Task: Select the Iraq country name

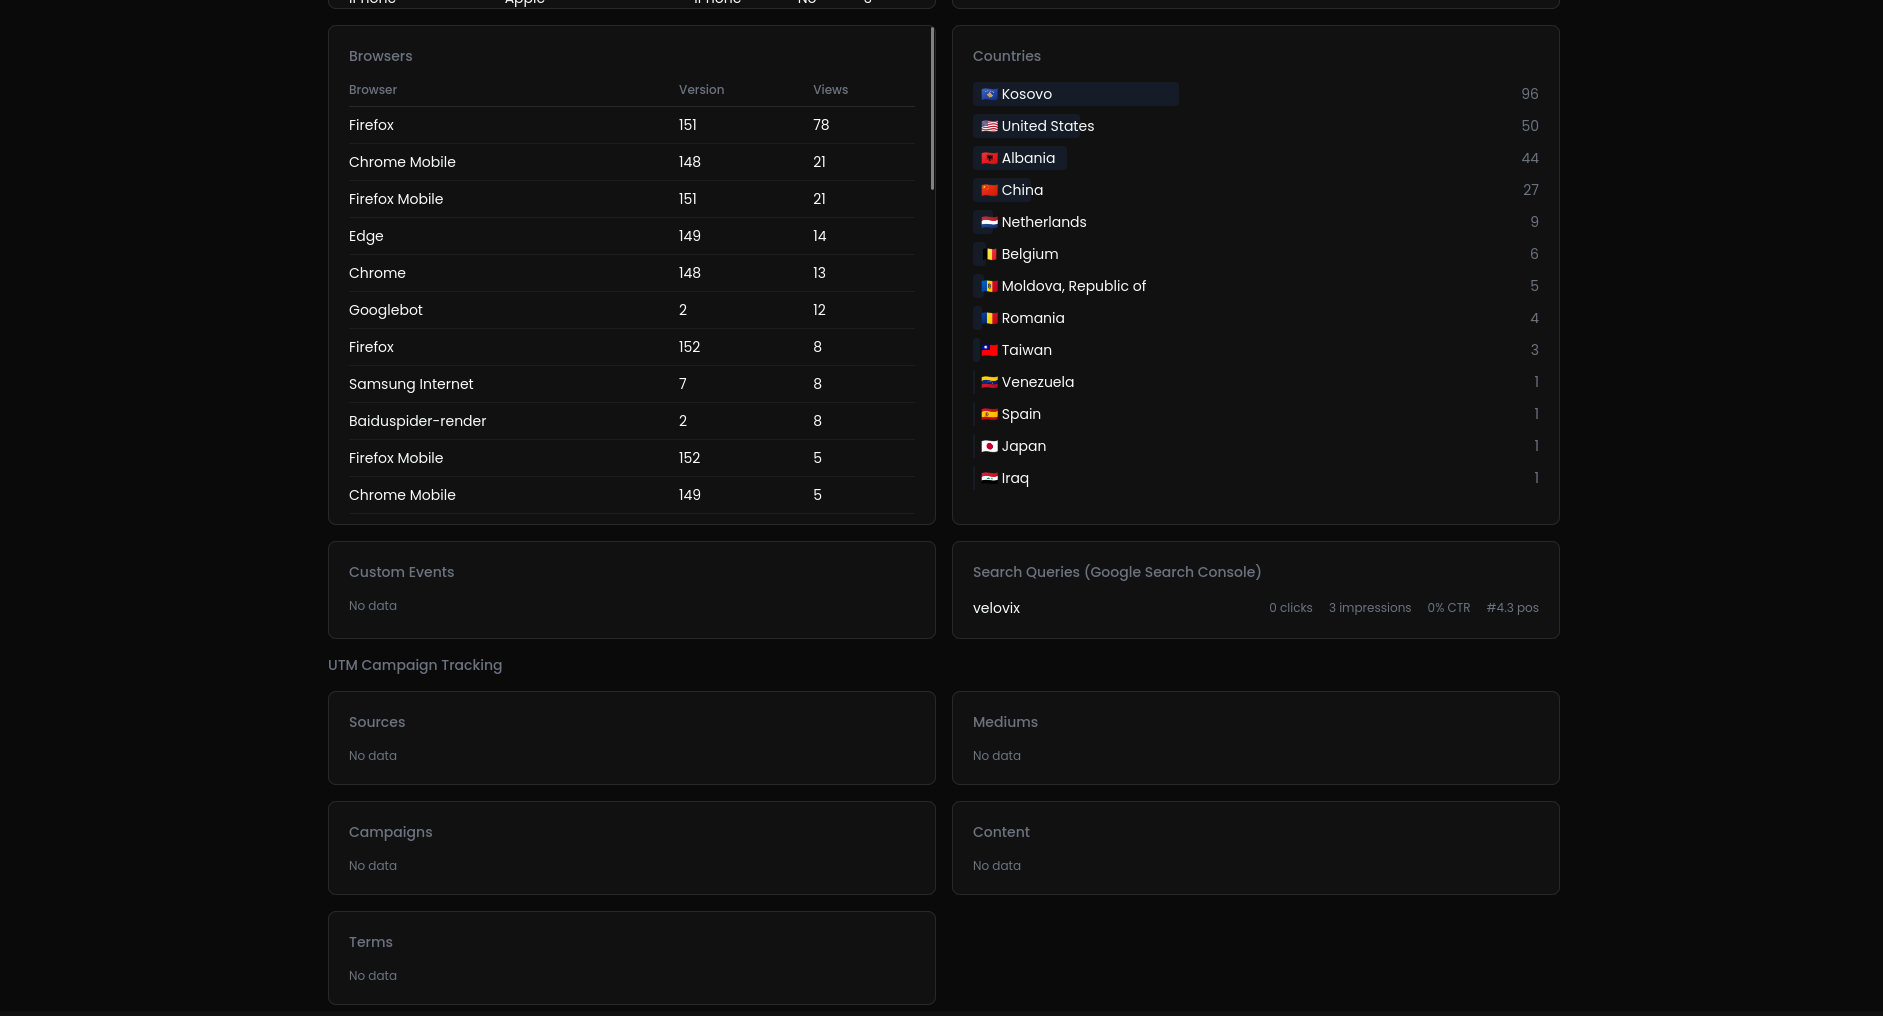Action: click(1015, 478)
